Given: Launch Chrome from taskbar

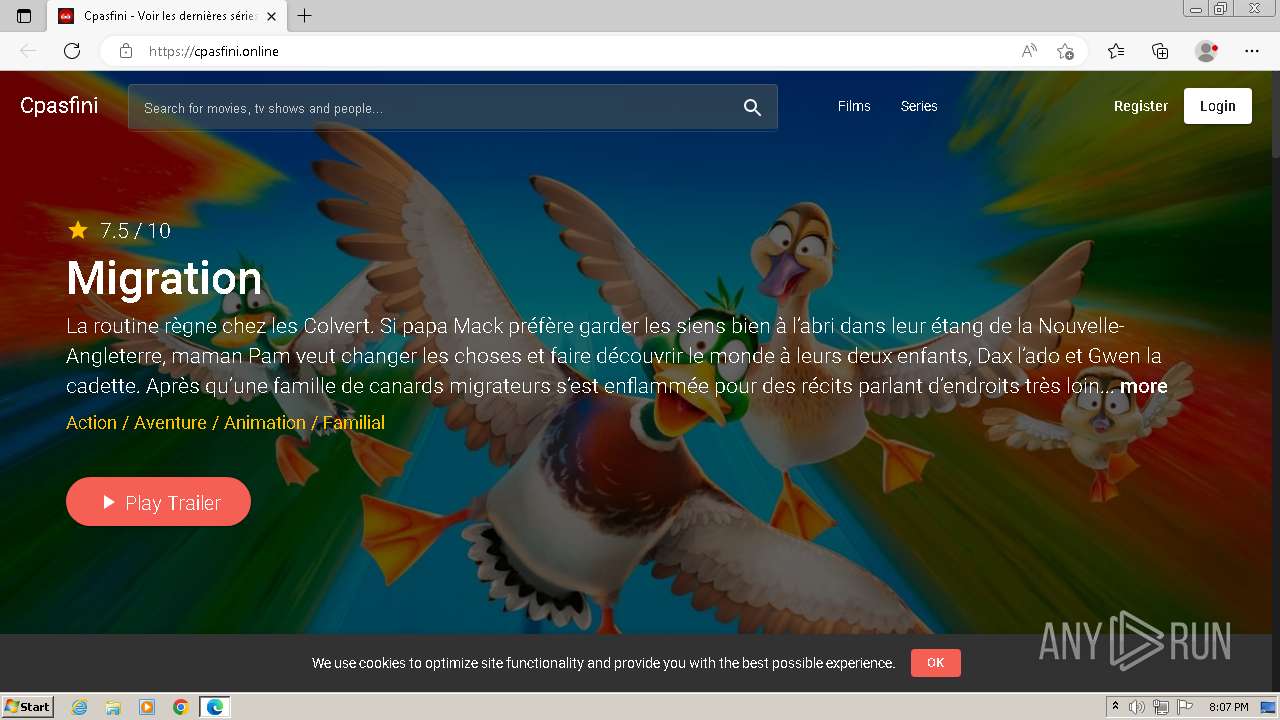Looking at the screenshot, I should click(x=181, y=707).
